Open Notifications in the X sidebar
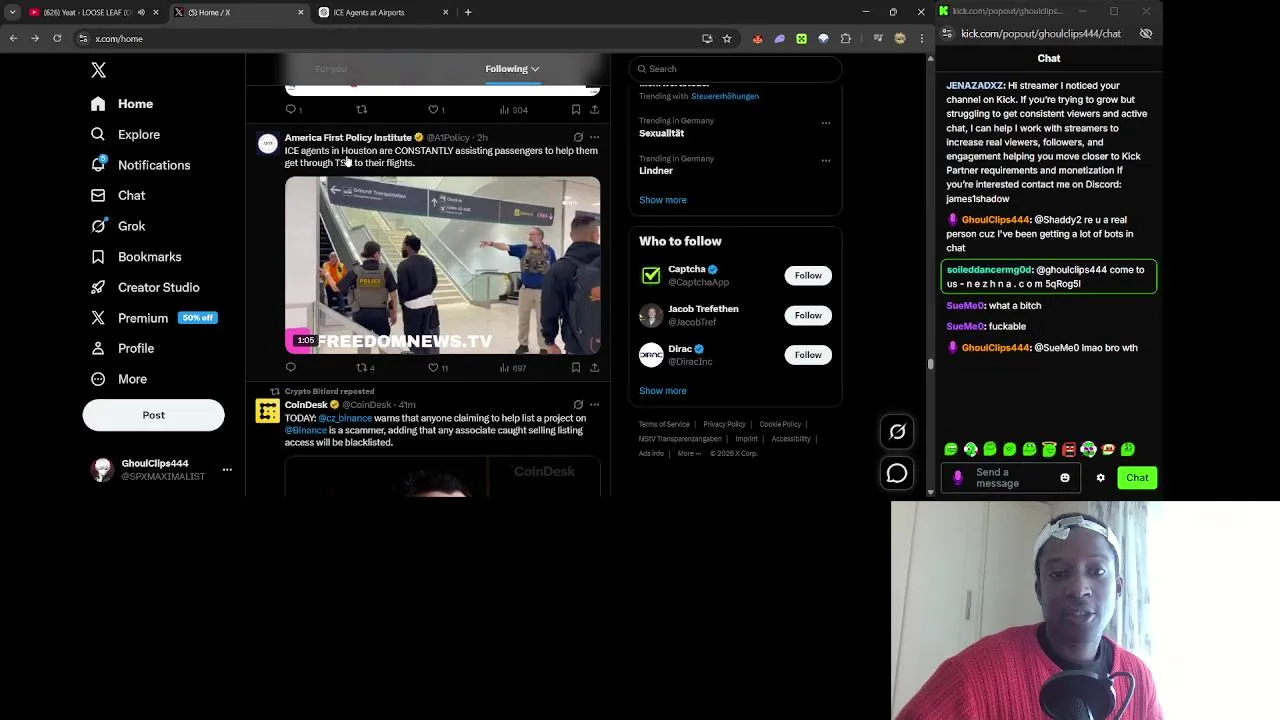 (x=140, y=165)
